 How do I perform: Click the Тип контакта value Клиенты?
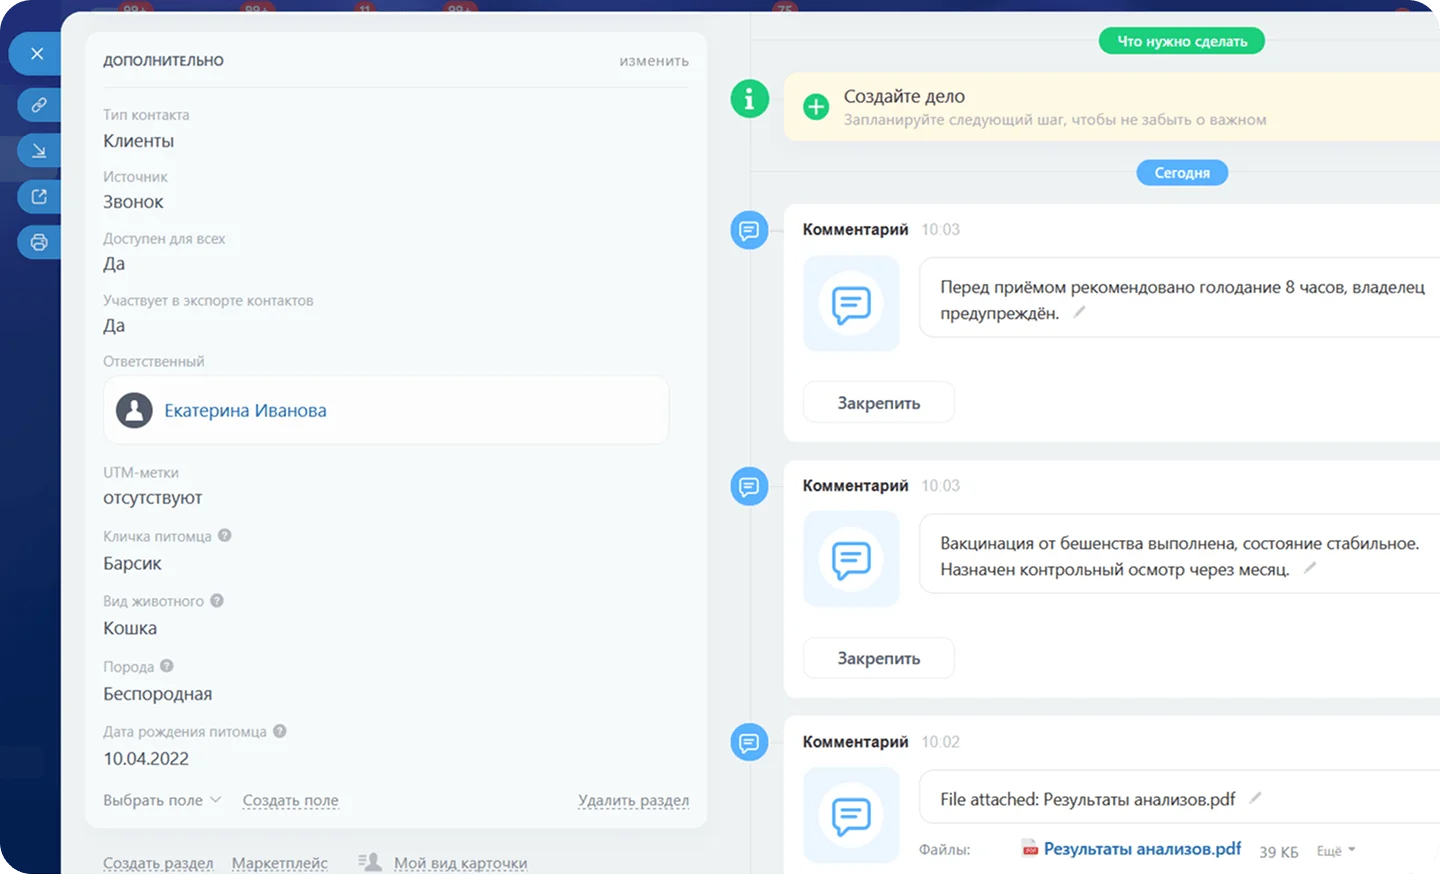click(x=139, y=141)
